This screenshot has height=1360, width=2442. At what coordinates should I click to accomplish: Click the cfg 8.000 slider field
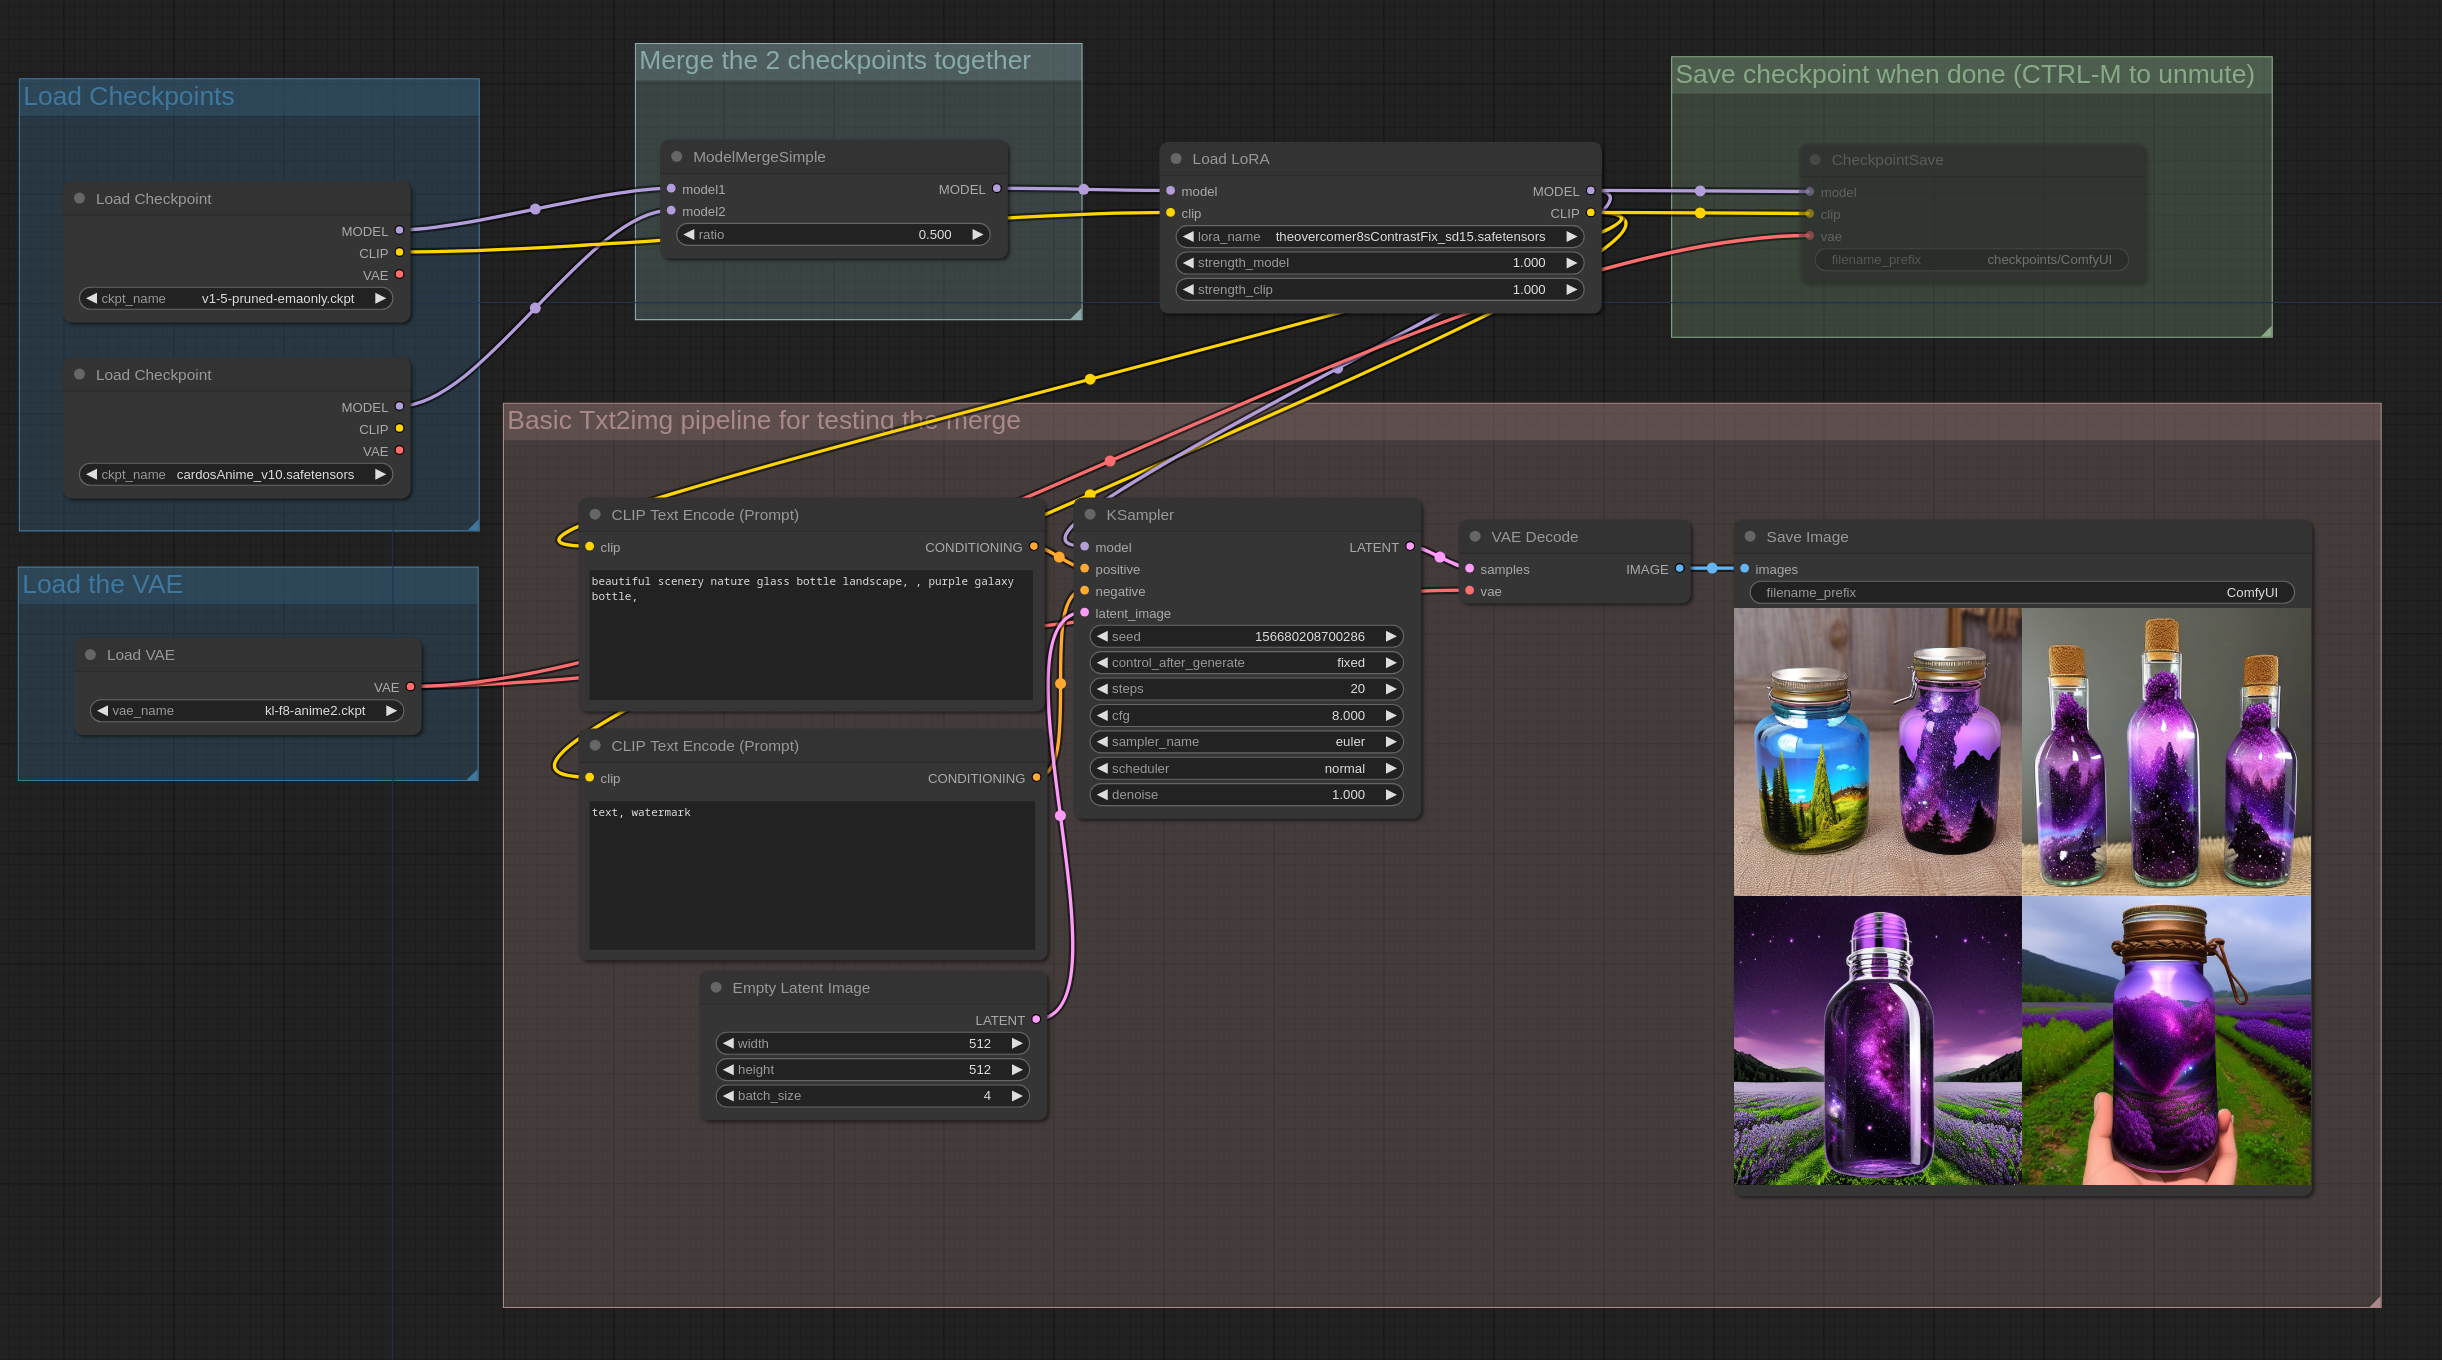[1246, 716]
